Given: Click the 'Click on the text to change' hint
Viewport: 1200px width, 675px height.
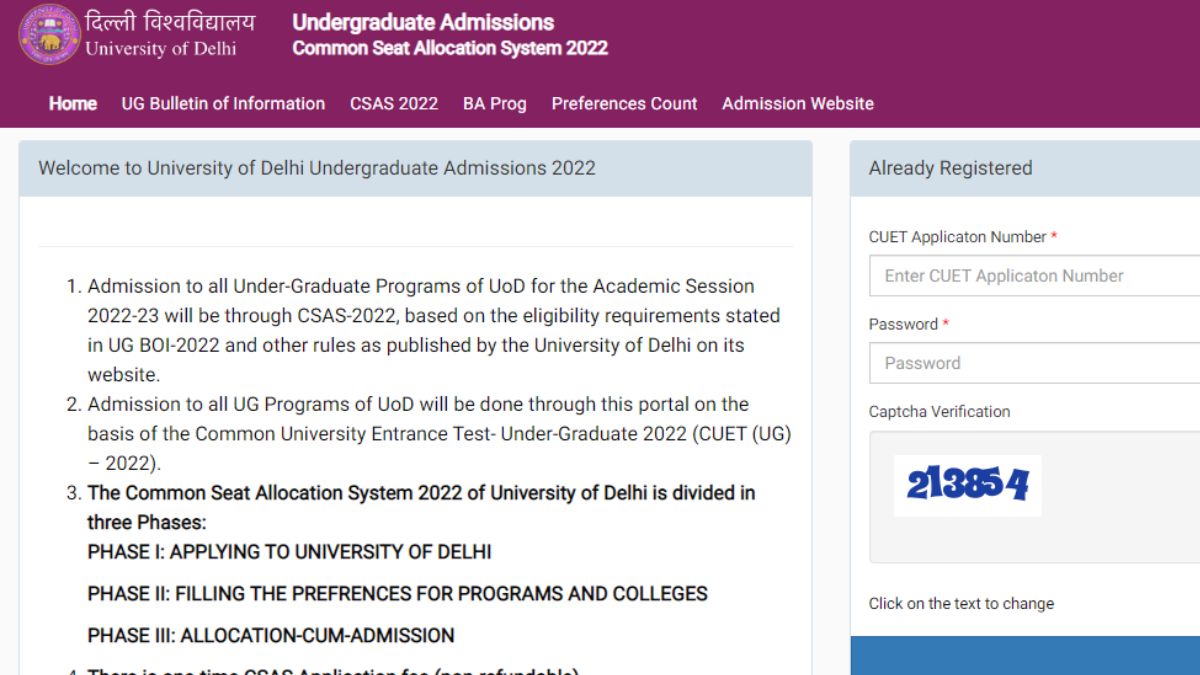Looking at the screenshot, I should [961, 603].
